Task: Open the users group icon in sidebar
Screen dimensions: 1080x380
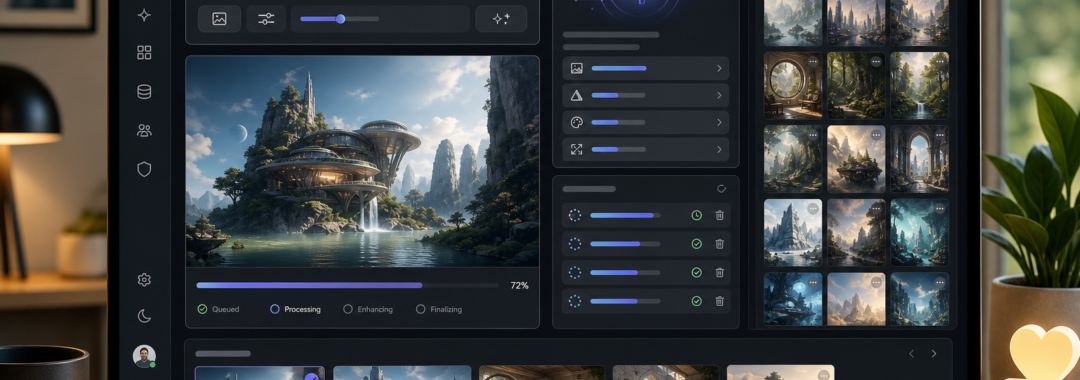Action: (144, 131)
